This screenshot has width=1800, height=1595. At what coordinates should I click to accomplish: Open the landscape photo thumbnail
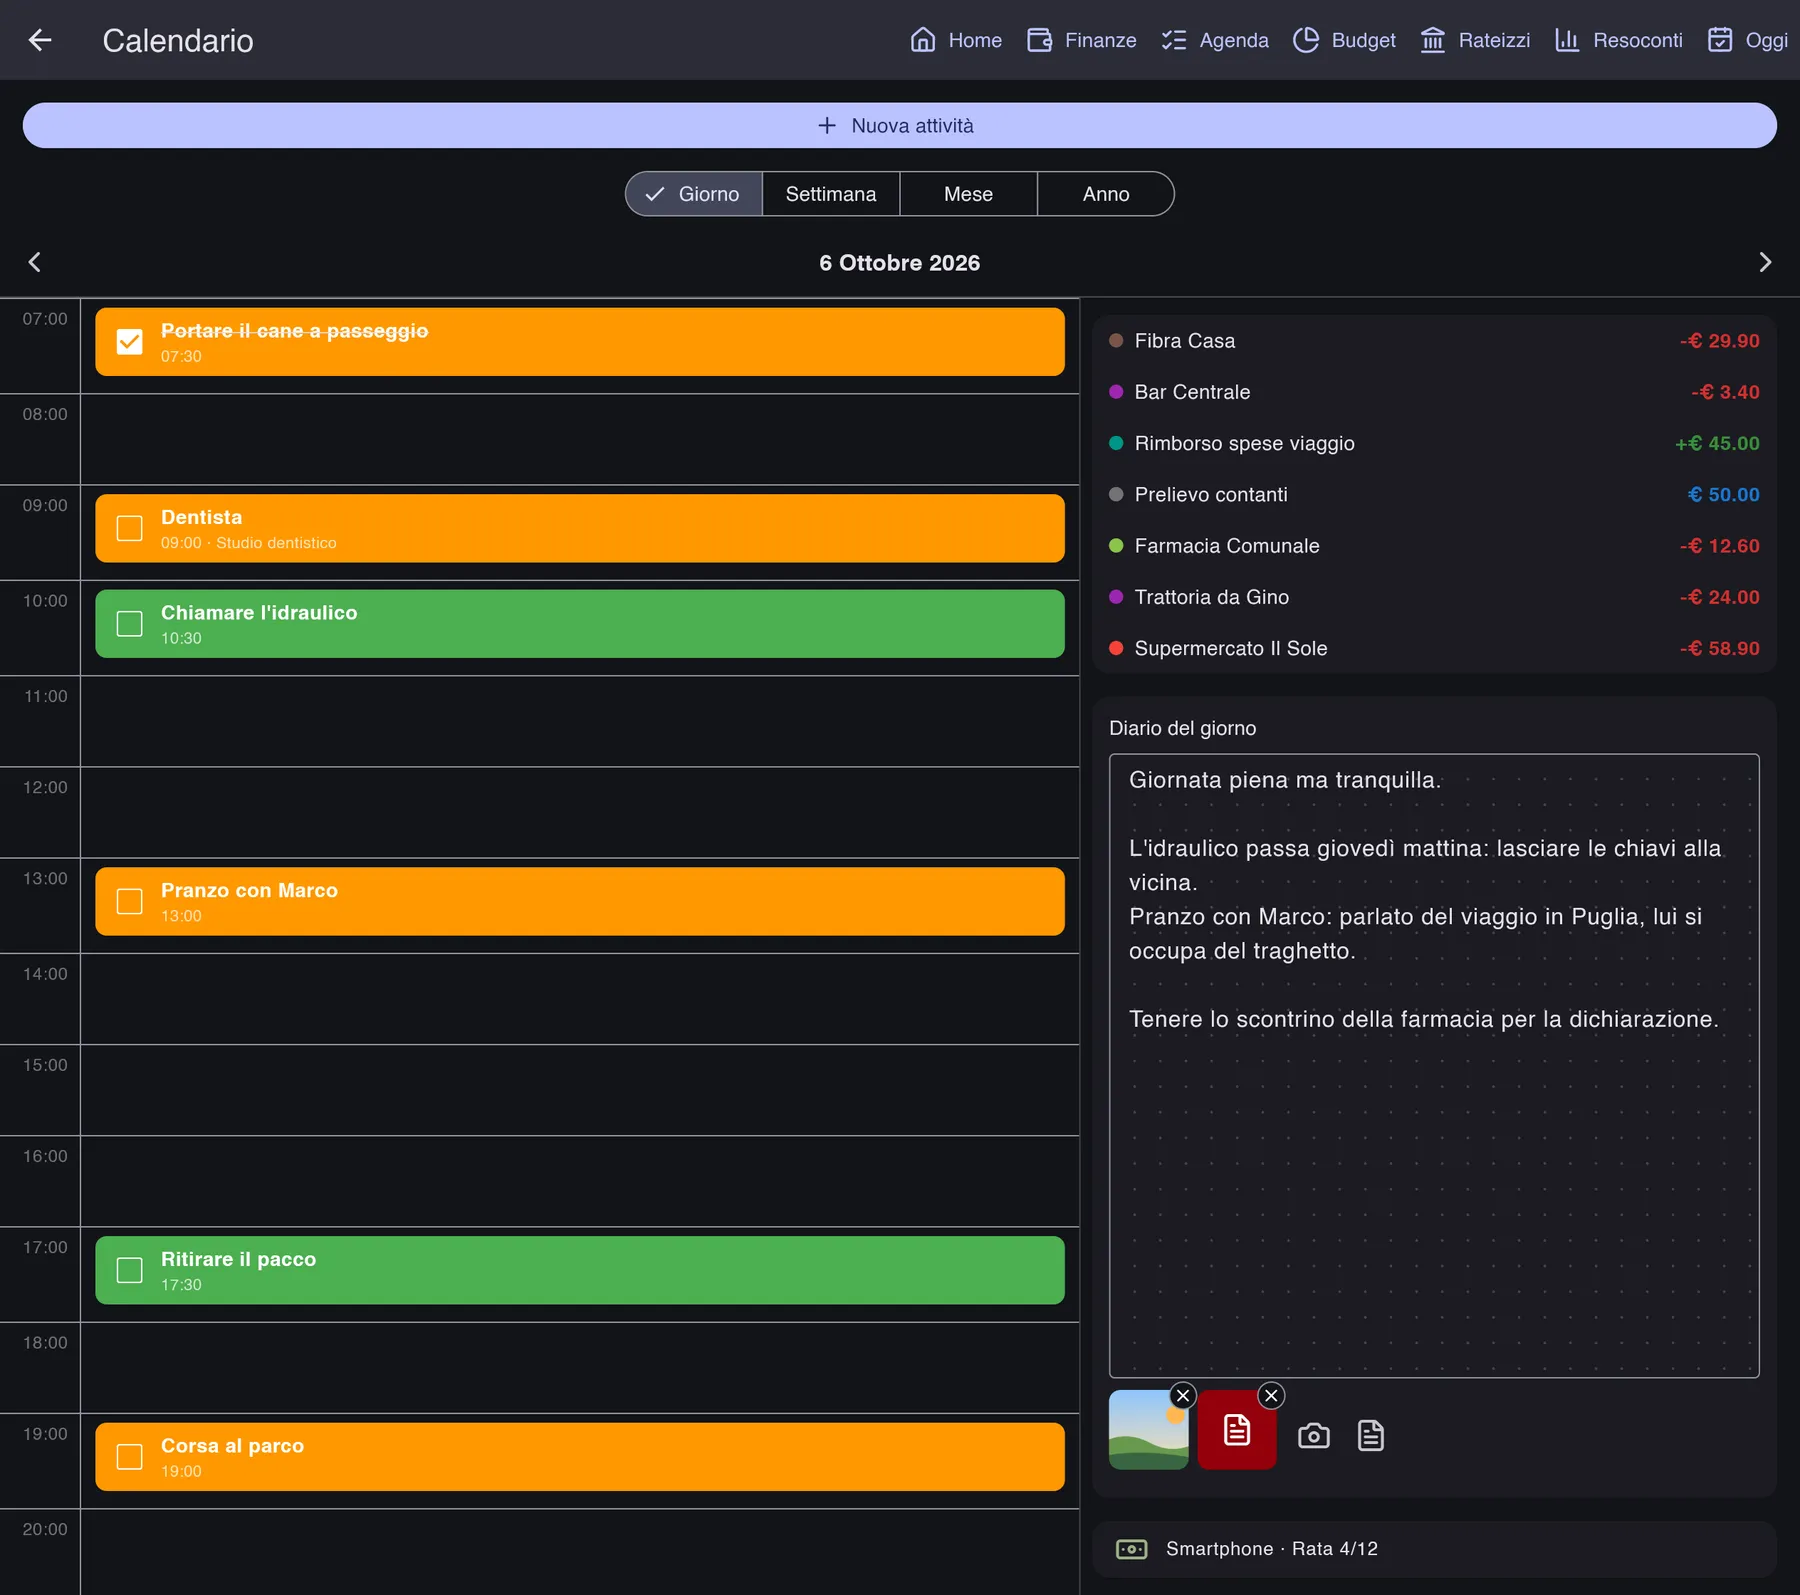[x=1148, y=1430]
